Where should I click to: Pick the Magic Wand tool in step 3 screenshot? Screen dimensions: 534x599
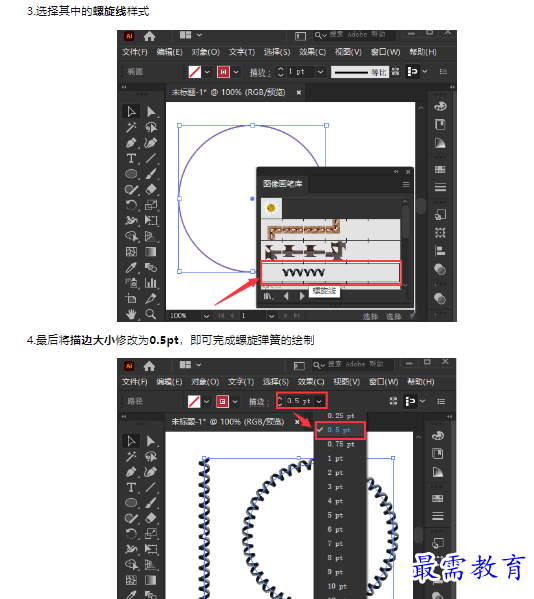pos(131,127)
